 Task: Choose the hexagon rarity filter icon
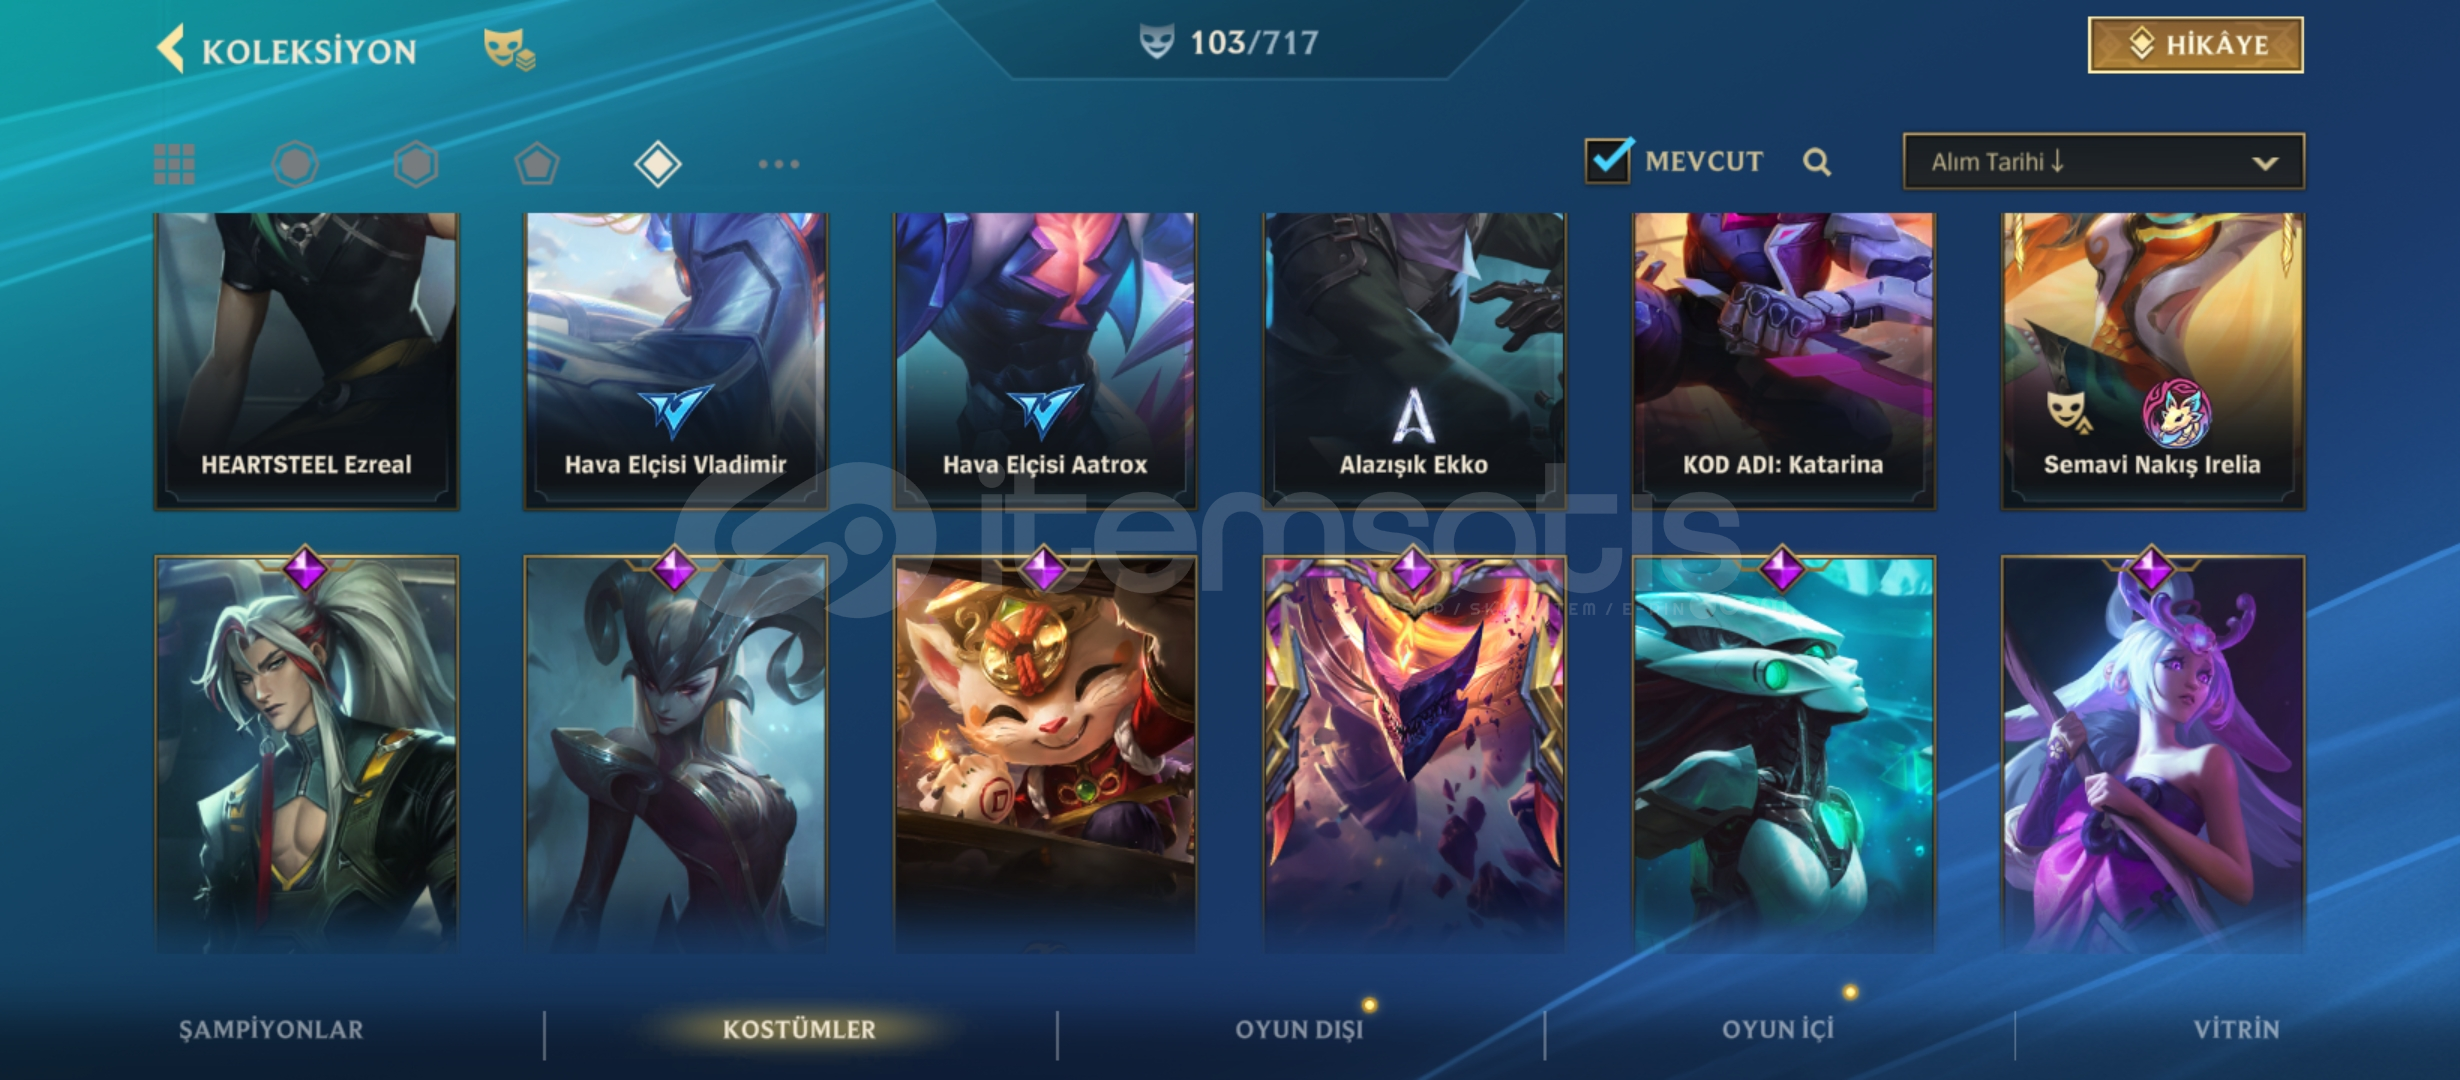416,164
